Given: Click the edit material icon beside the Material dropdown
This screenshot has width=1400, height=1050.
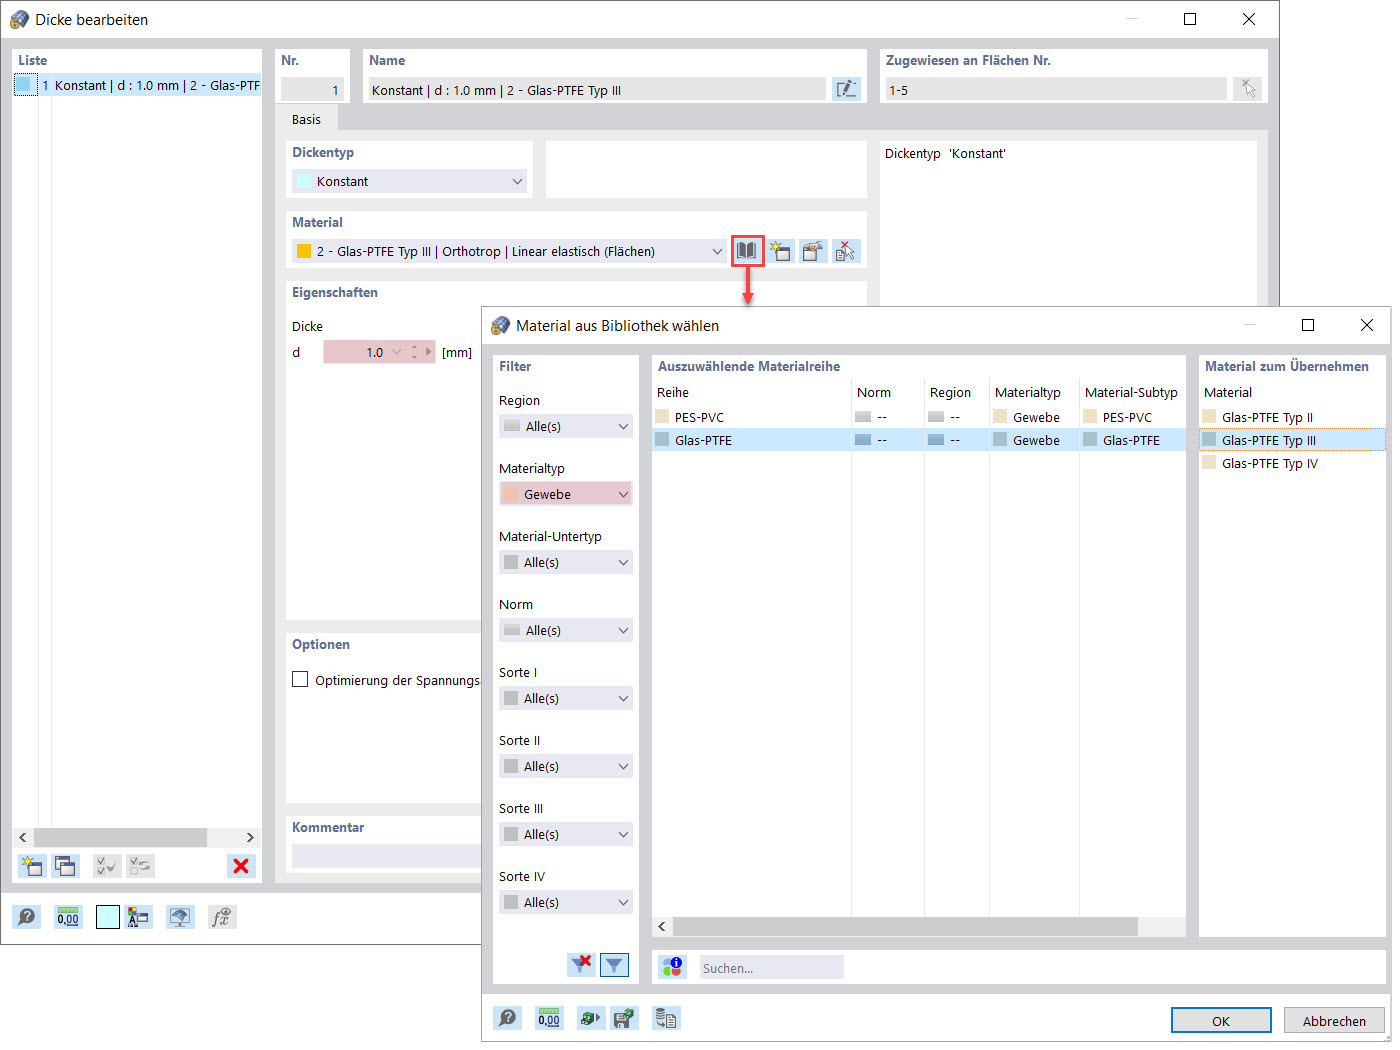Looking at the screenshot, I should click(x=813, y=251).
